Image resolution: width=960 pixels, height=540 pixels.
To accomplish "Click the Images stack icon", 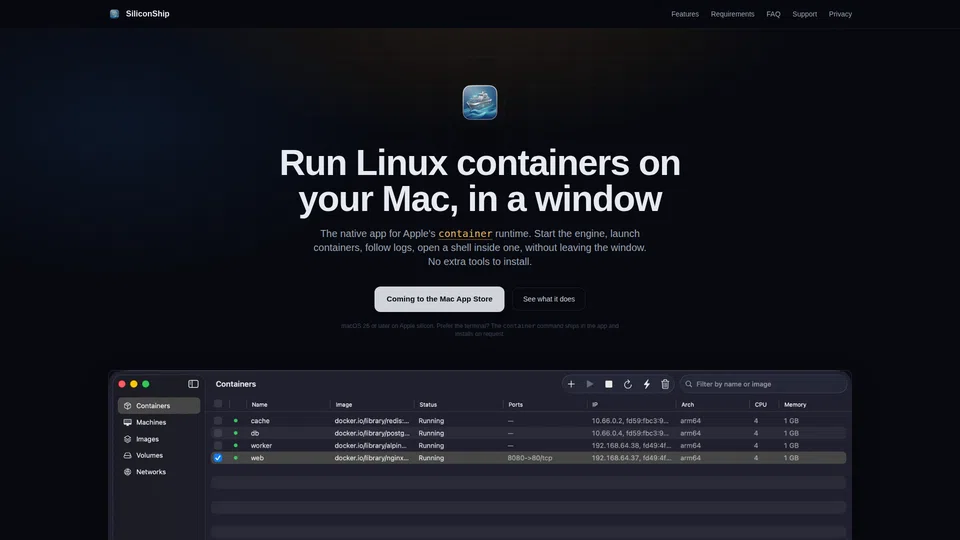I will tap(127, 439).
